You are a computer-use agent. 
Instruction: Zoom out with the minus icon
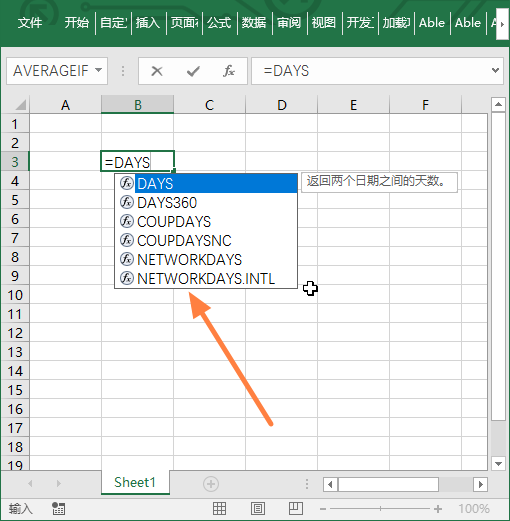[x=322, y=509]
